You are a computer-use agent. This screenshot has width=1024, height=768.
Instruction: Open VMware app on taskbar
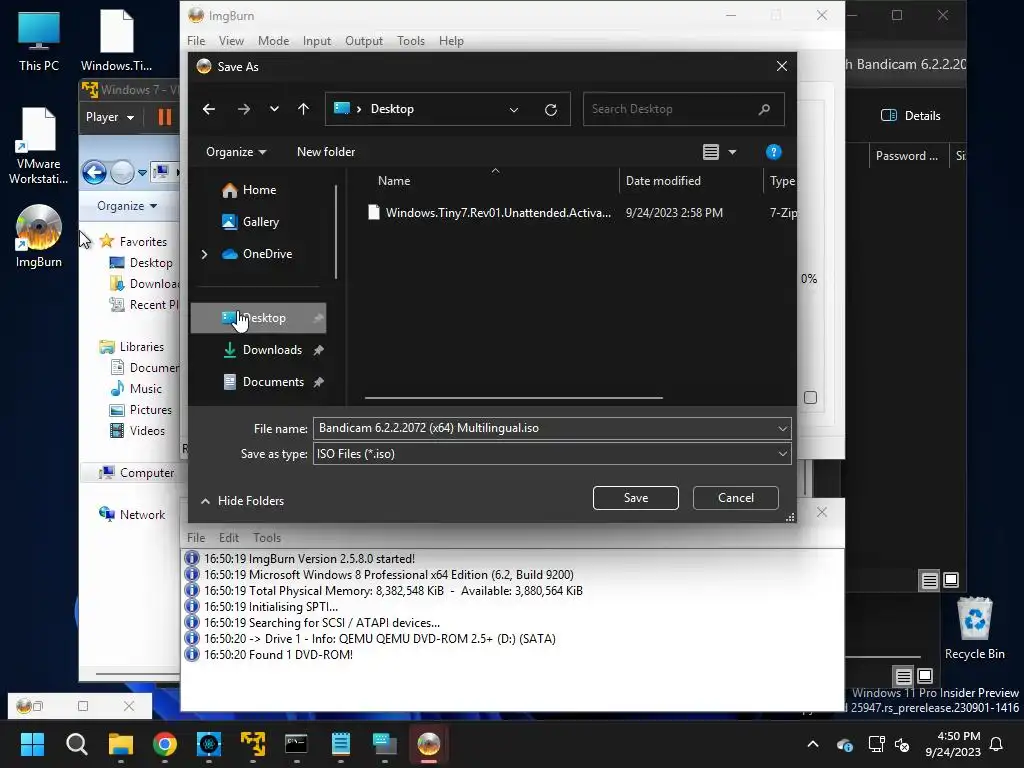click(253, 744)
